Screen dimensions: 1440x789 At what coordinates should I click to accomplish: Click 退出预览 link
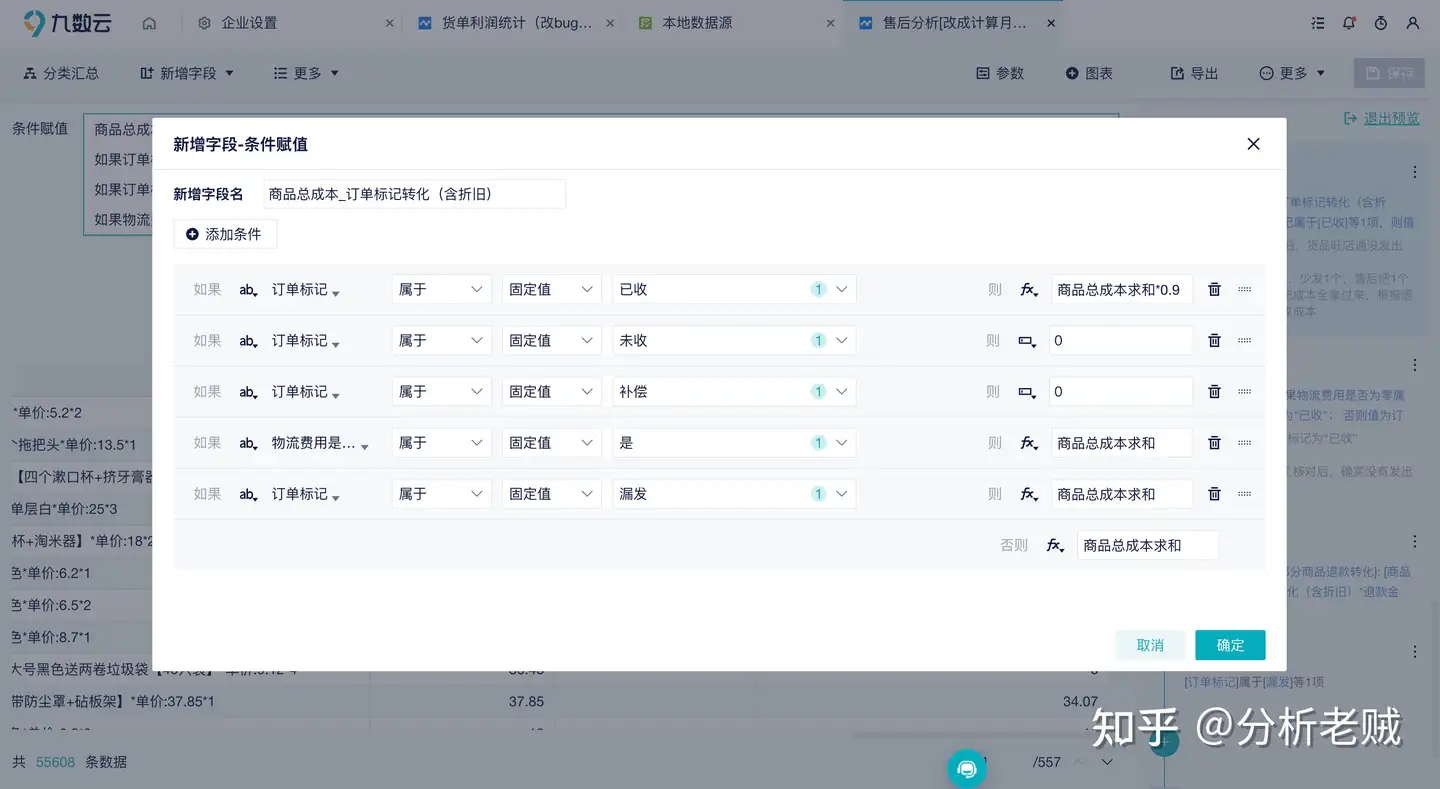[1382, 118]
